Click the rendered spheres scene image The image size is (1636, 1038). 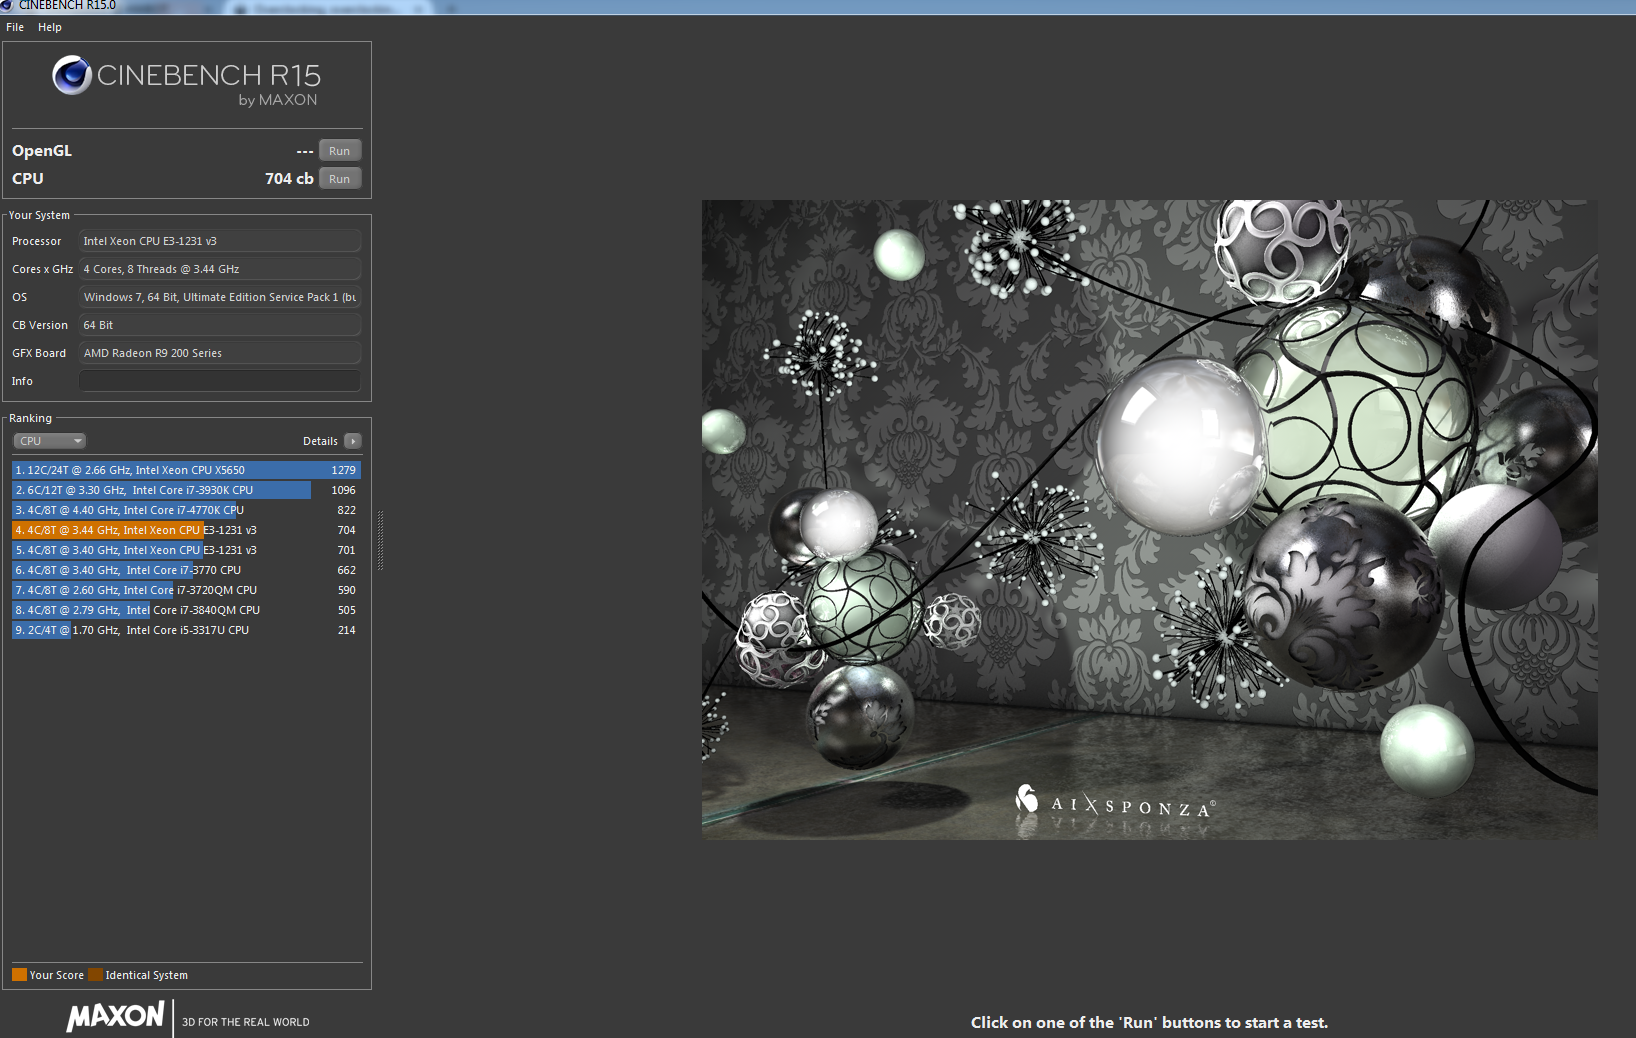pos(1149,519)
